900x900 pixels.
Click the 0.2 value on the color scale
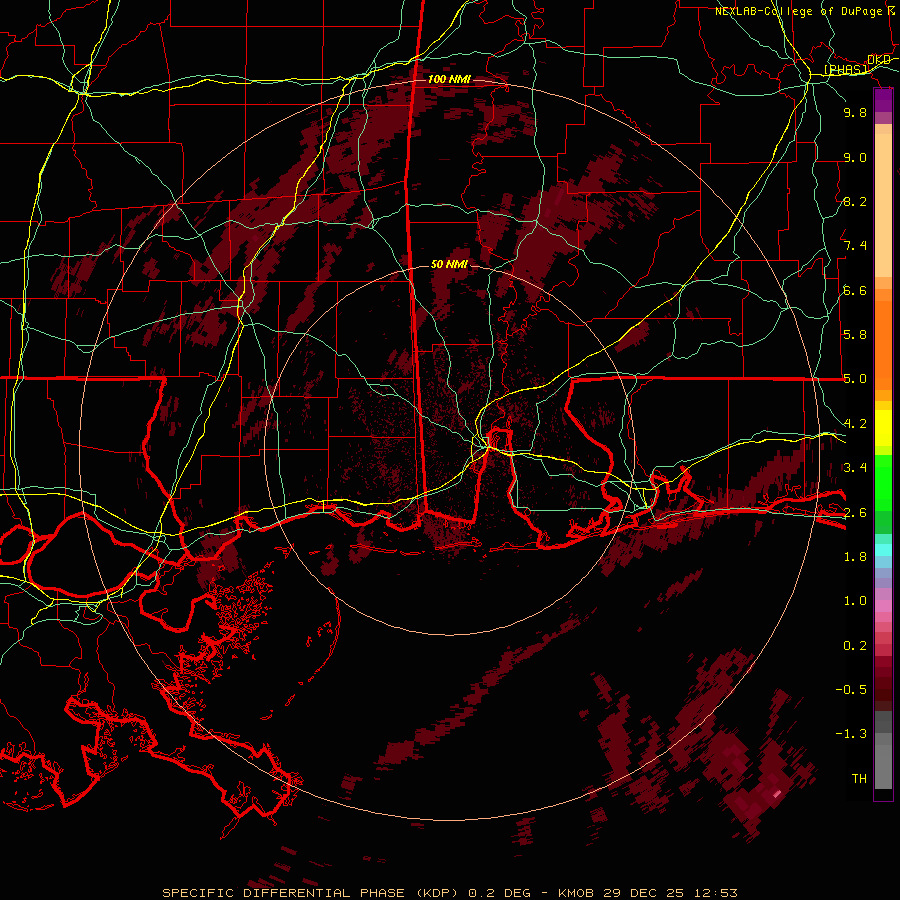point(855,646)
